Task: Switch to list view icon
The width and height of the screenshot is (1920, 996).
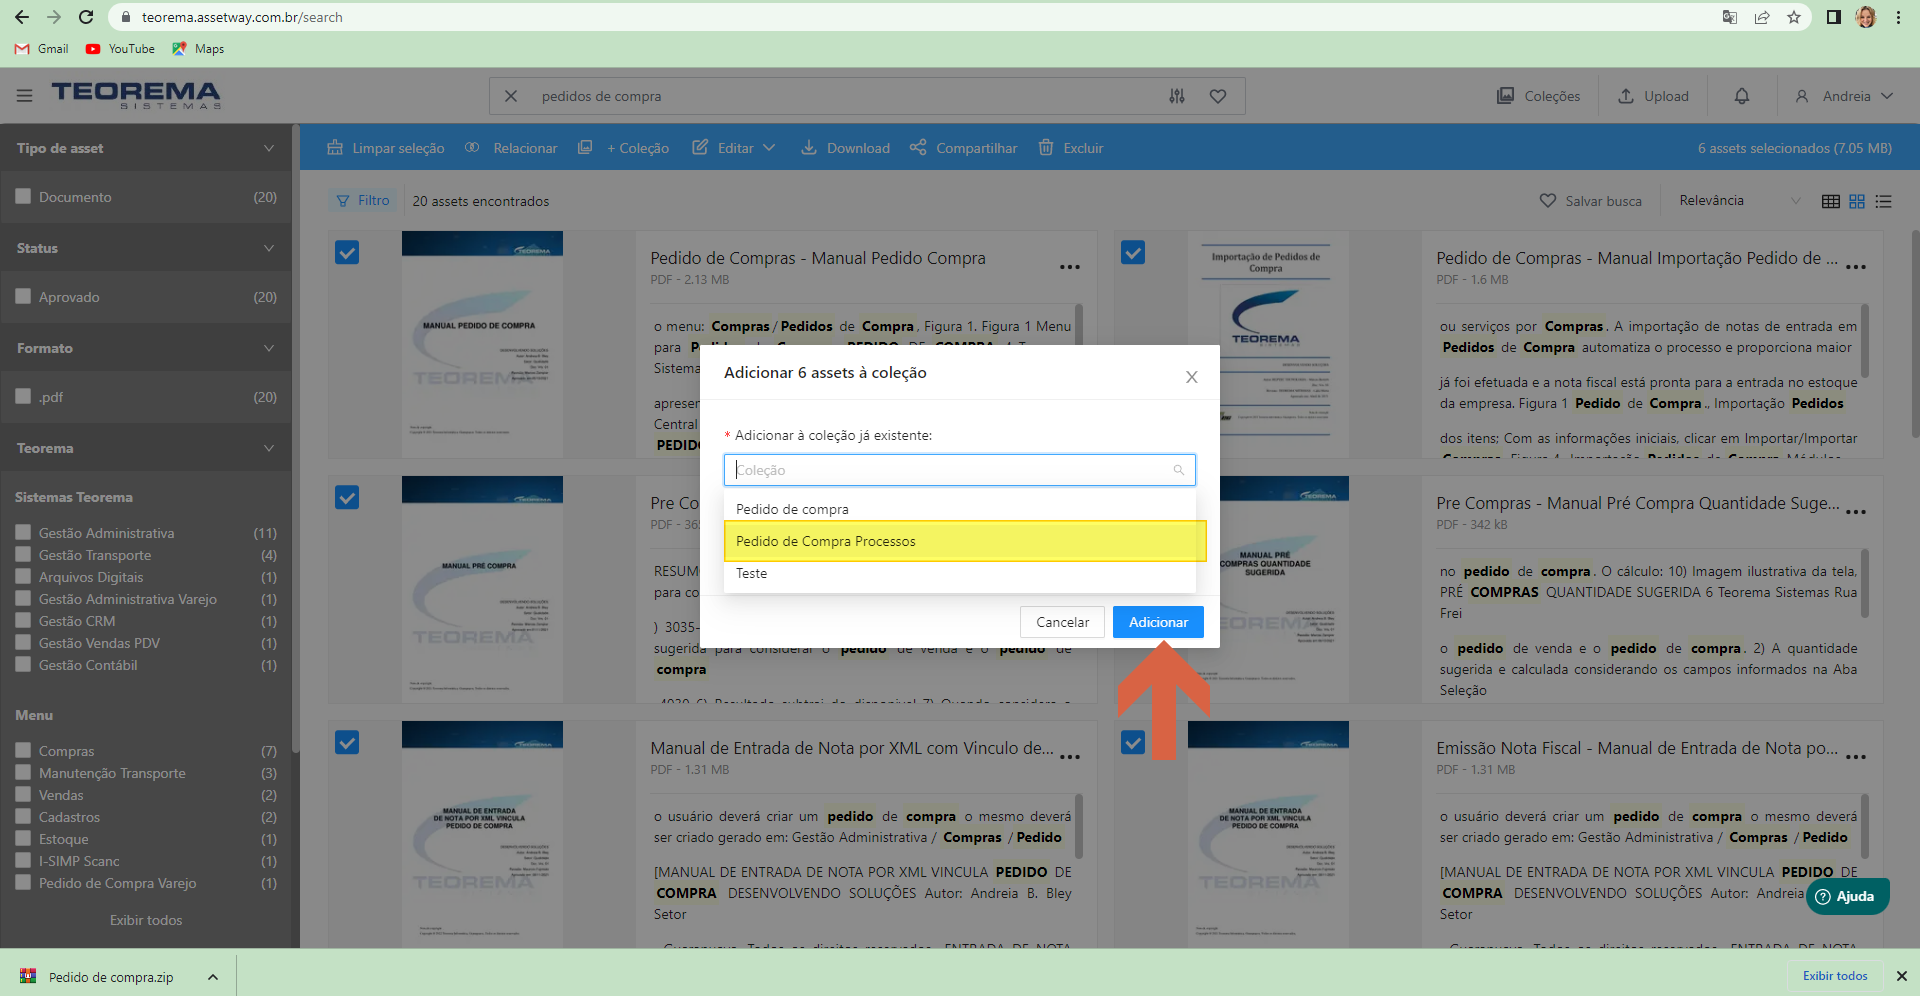Action: click(x=1884, y=201)
